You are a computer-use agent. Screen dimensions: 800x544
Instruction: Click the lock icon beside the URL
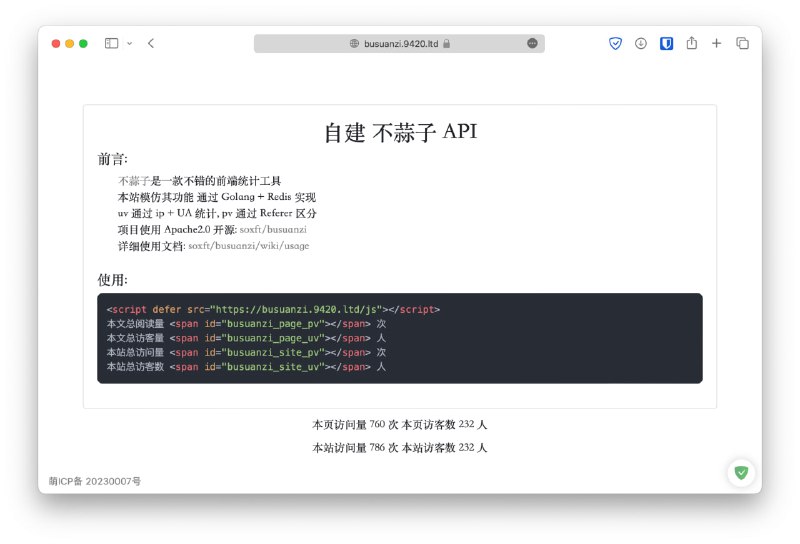[x=446, y=43]
